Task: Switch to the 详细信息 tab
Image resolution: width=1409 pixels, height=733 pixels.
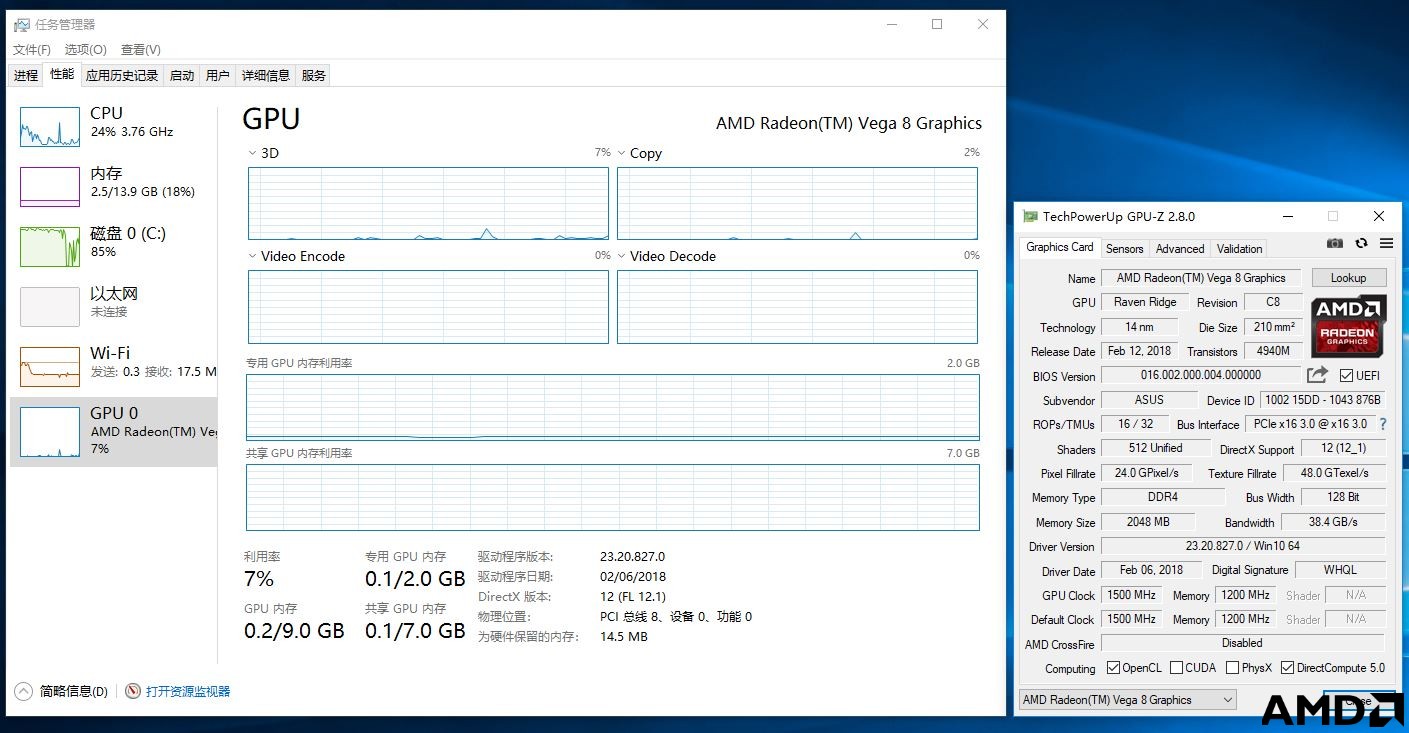Action: click(266, 75)
